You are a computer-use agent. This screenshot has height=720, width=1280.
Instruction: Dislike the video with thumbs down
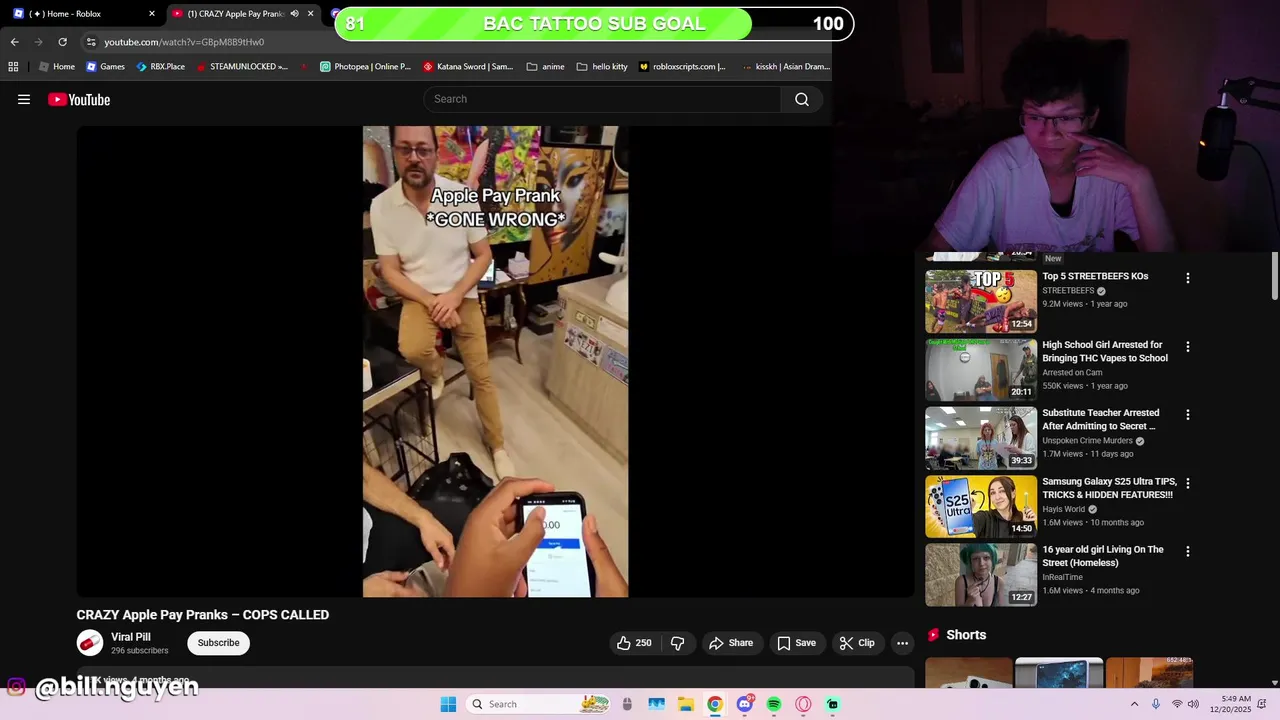(x=677, y=643)
